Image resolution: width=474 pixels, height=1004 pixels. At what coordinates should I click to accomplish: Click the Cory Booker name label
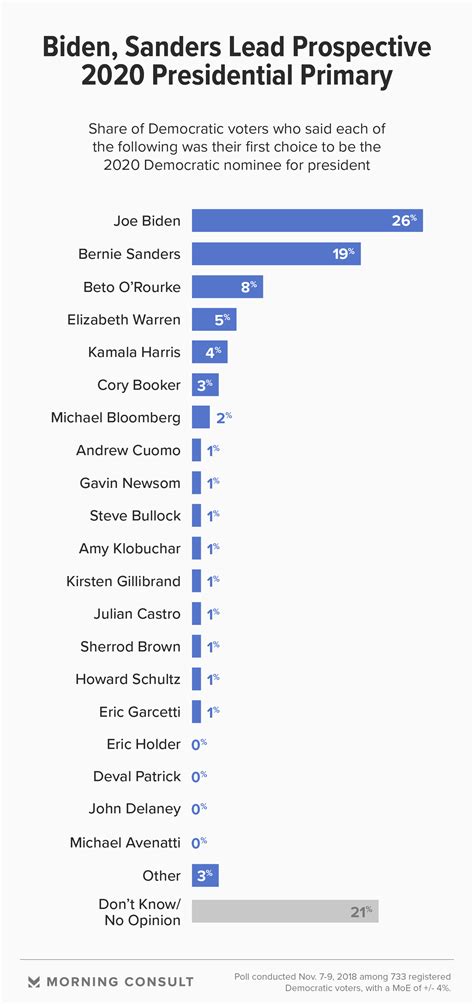coord(138,385)
